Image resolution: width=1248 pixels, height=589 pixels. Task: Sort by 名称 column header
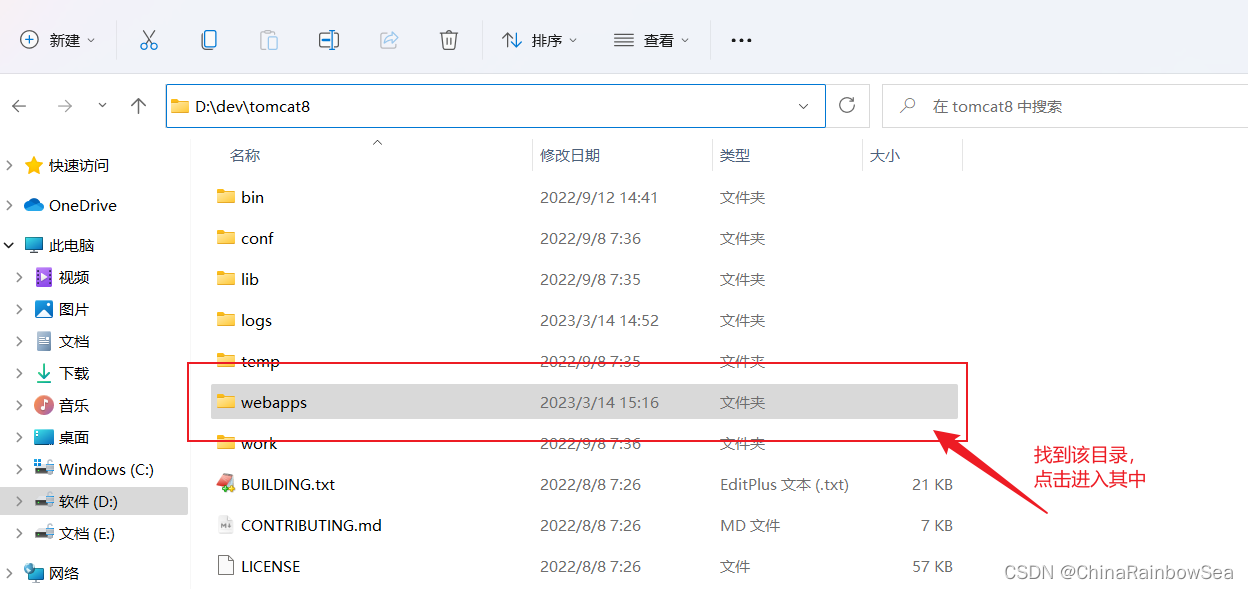click(x=245, y=155)
